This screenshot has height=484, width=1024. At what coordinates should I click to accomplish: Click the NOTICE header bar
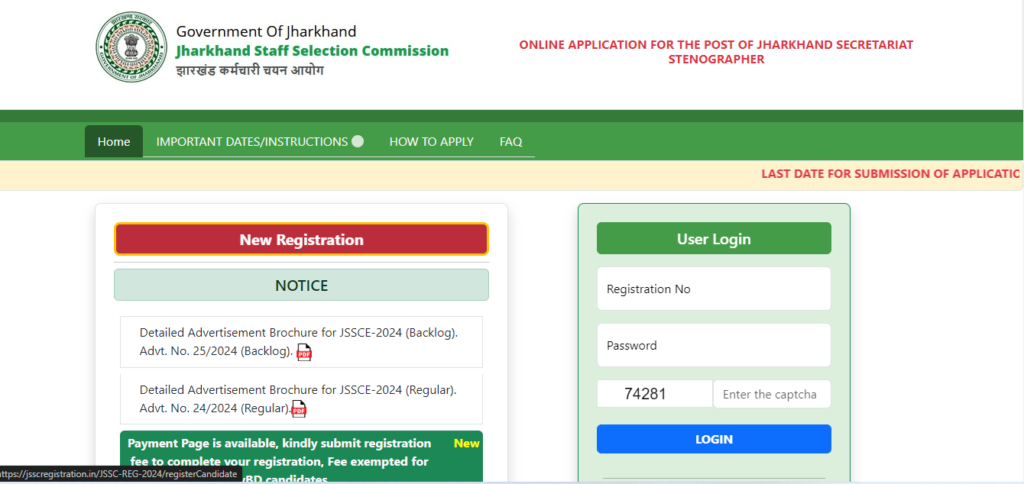(301, 285)
